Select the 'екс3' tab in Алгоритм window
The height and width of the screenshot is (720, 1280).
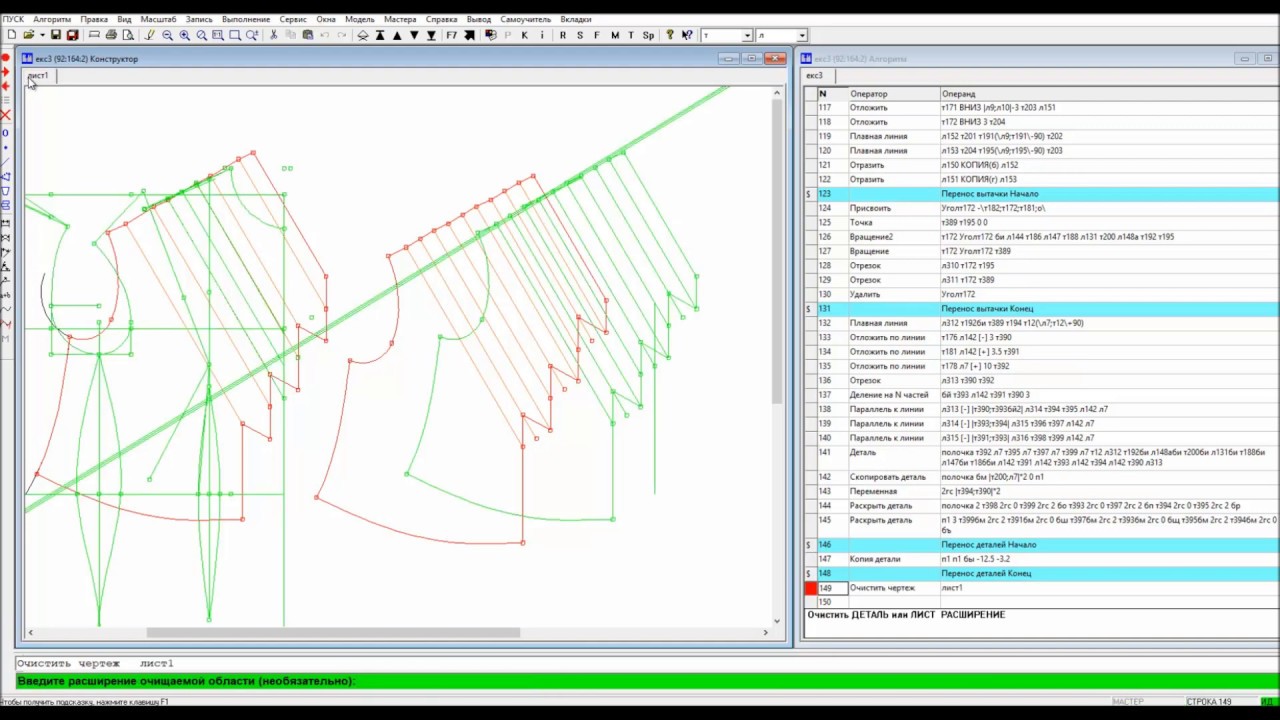point(815,76)
